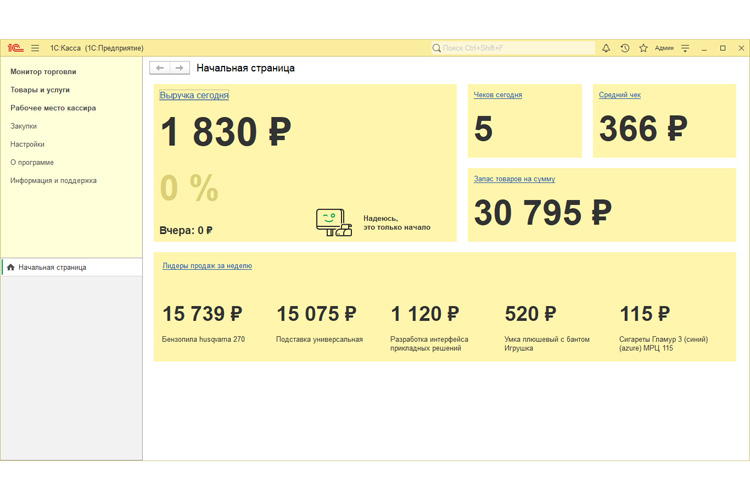Click the home icon in open pages panel
750x500 pixels.
(11, 268)
